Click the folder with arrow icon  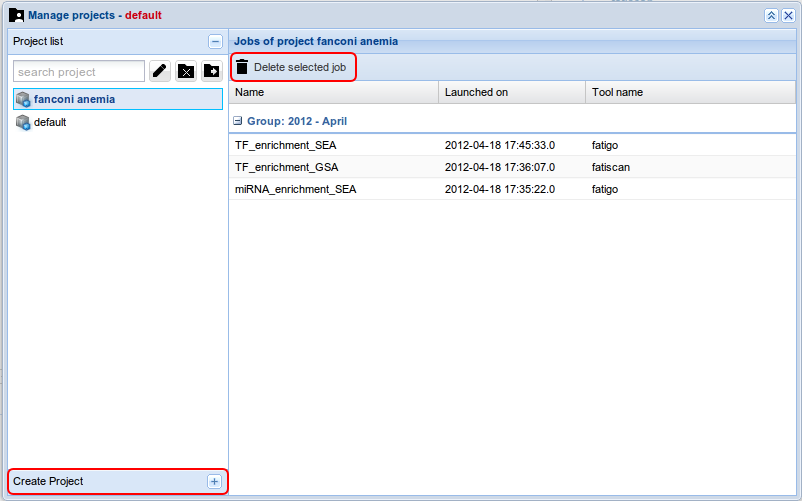pos(212,71)
